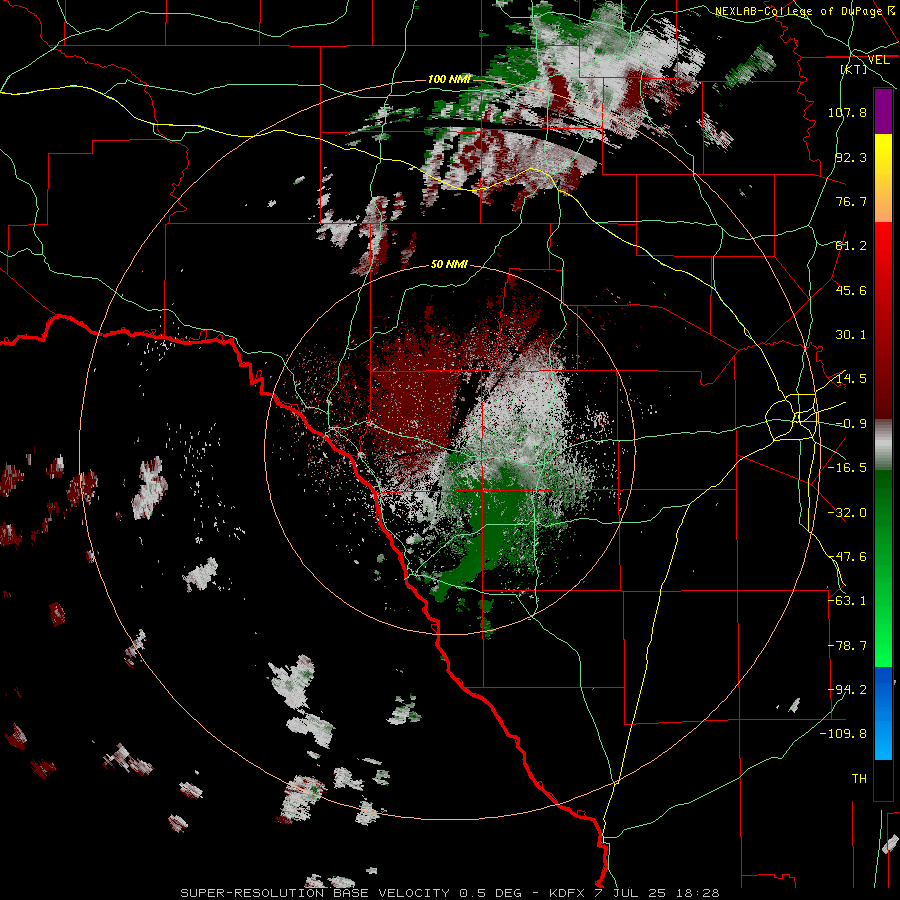Select the 14.5 velocity scale value
Viewport: 900px width, 900px height.
pos(851,379)
